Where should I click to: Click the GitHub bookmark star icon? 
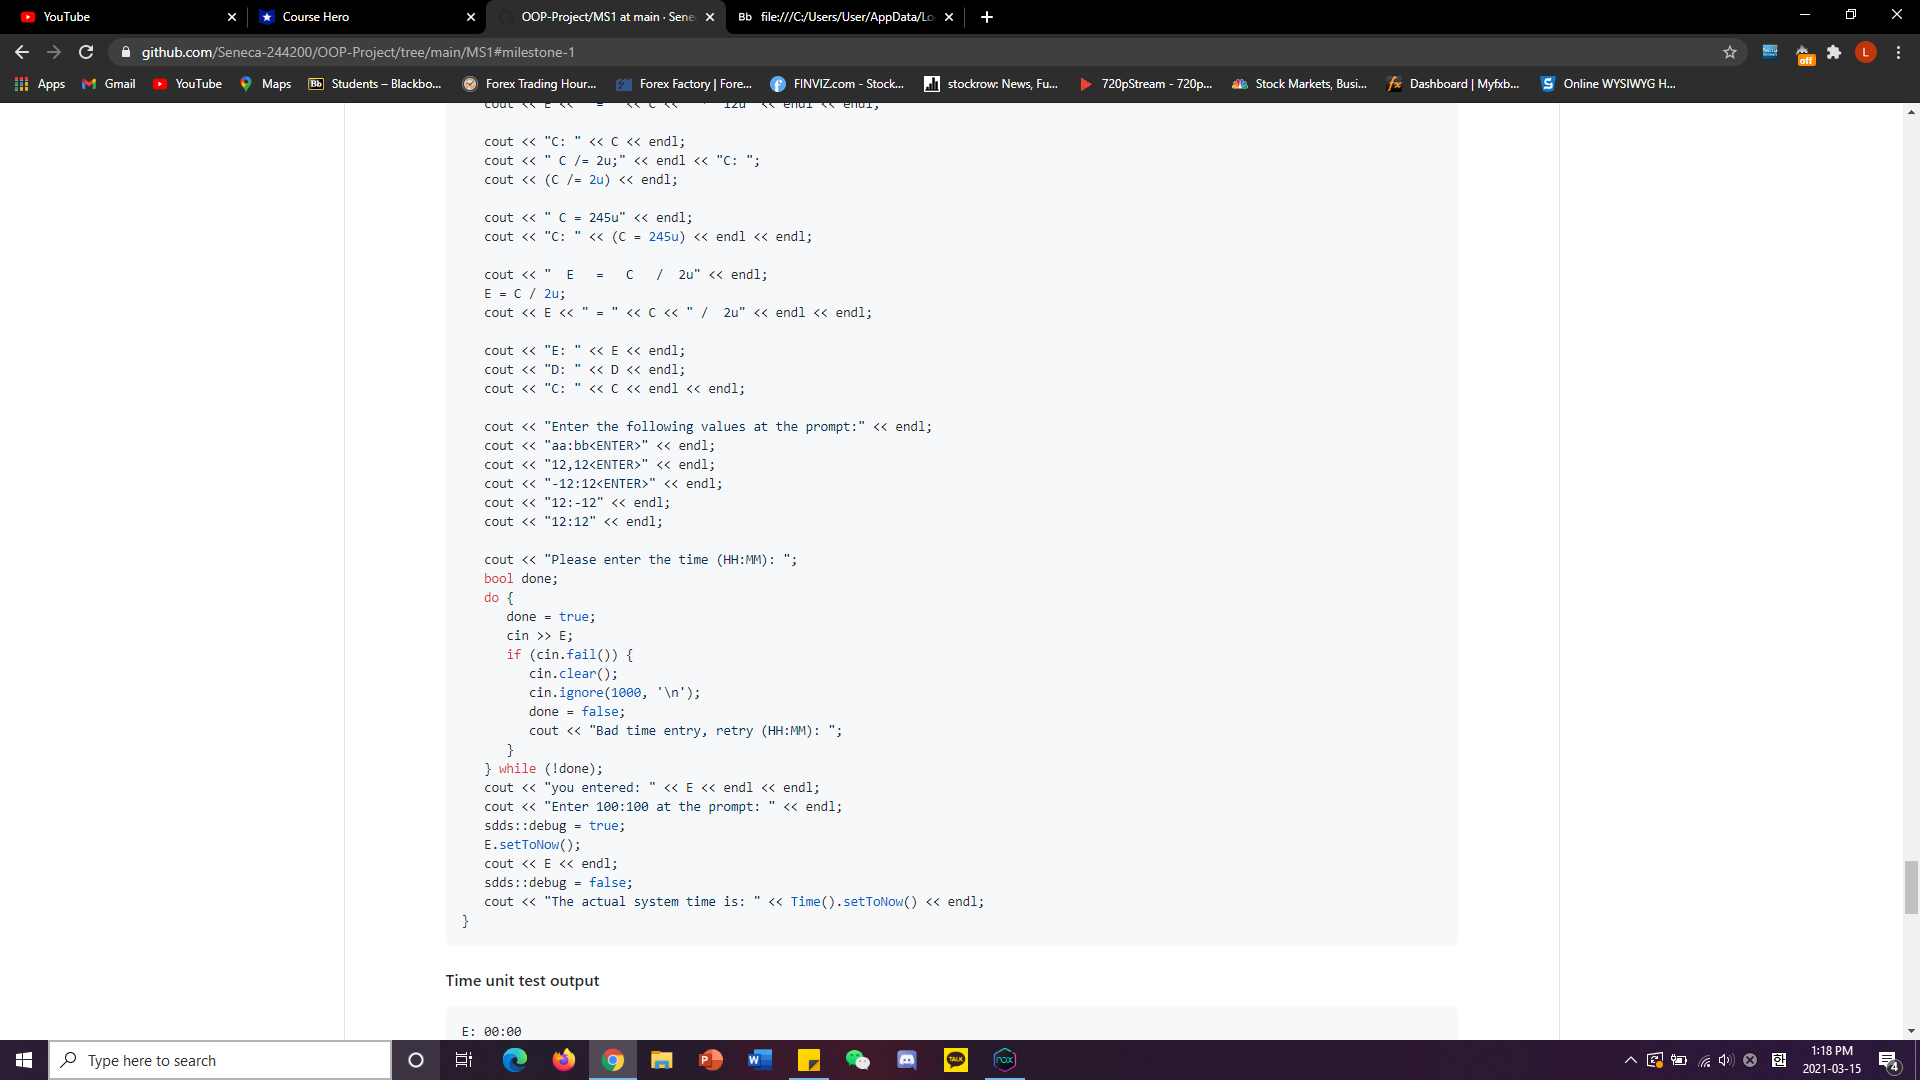click(x=1730, y=51)
